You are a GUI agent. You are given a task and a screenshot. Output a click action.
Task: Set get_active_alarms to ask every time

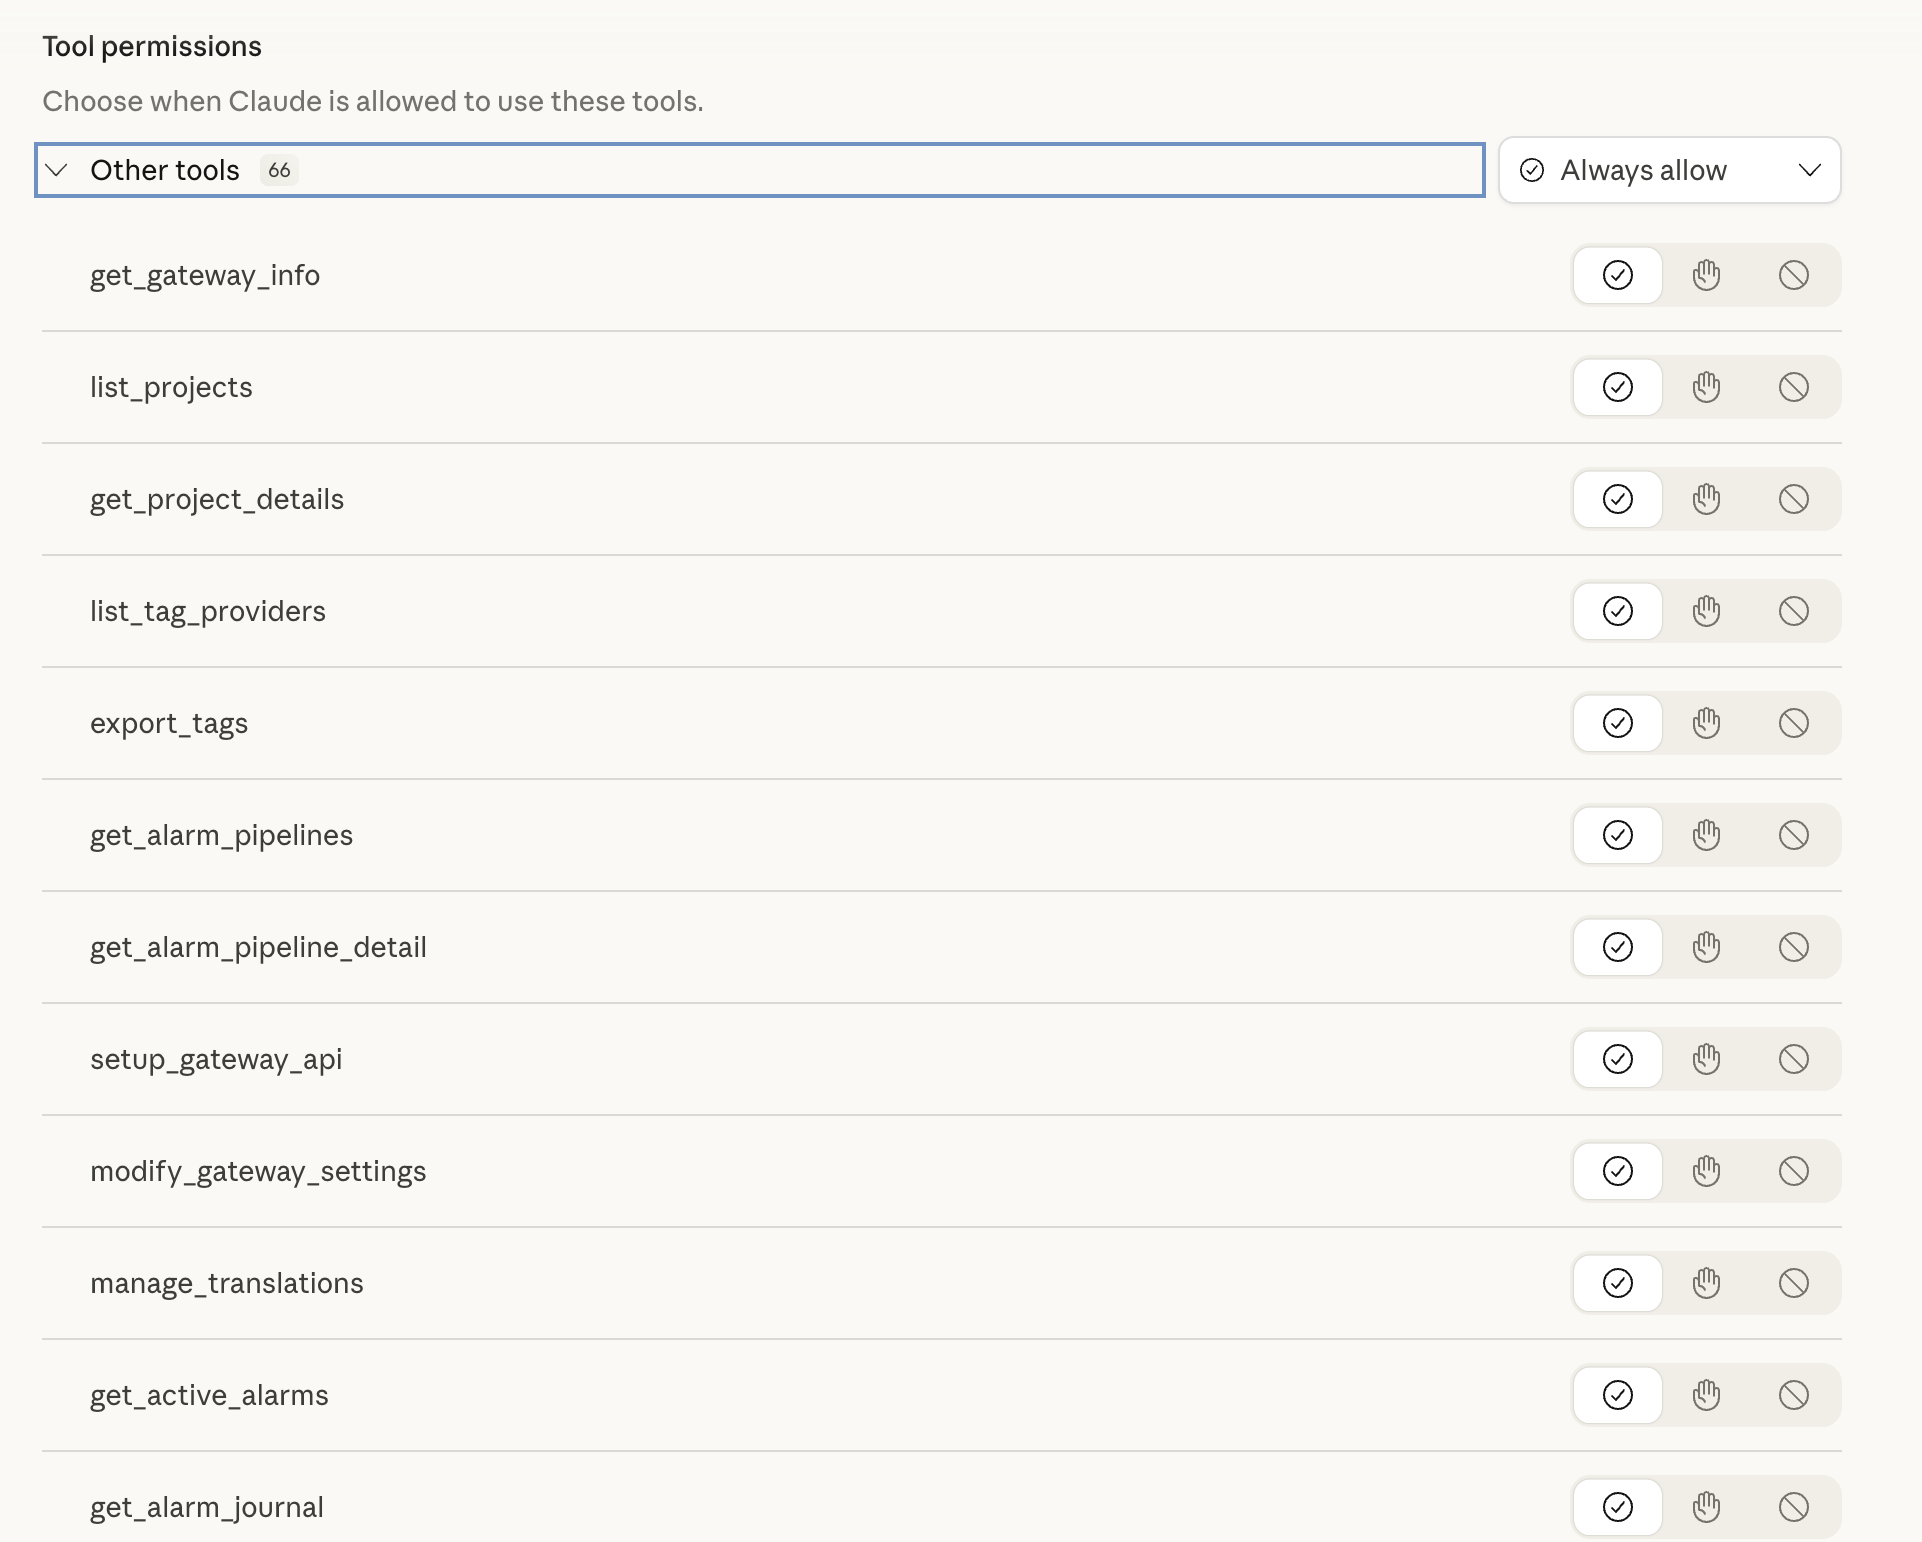[x=1706, y=1395]
